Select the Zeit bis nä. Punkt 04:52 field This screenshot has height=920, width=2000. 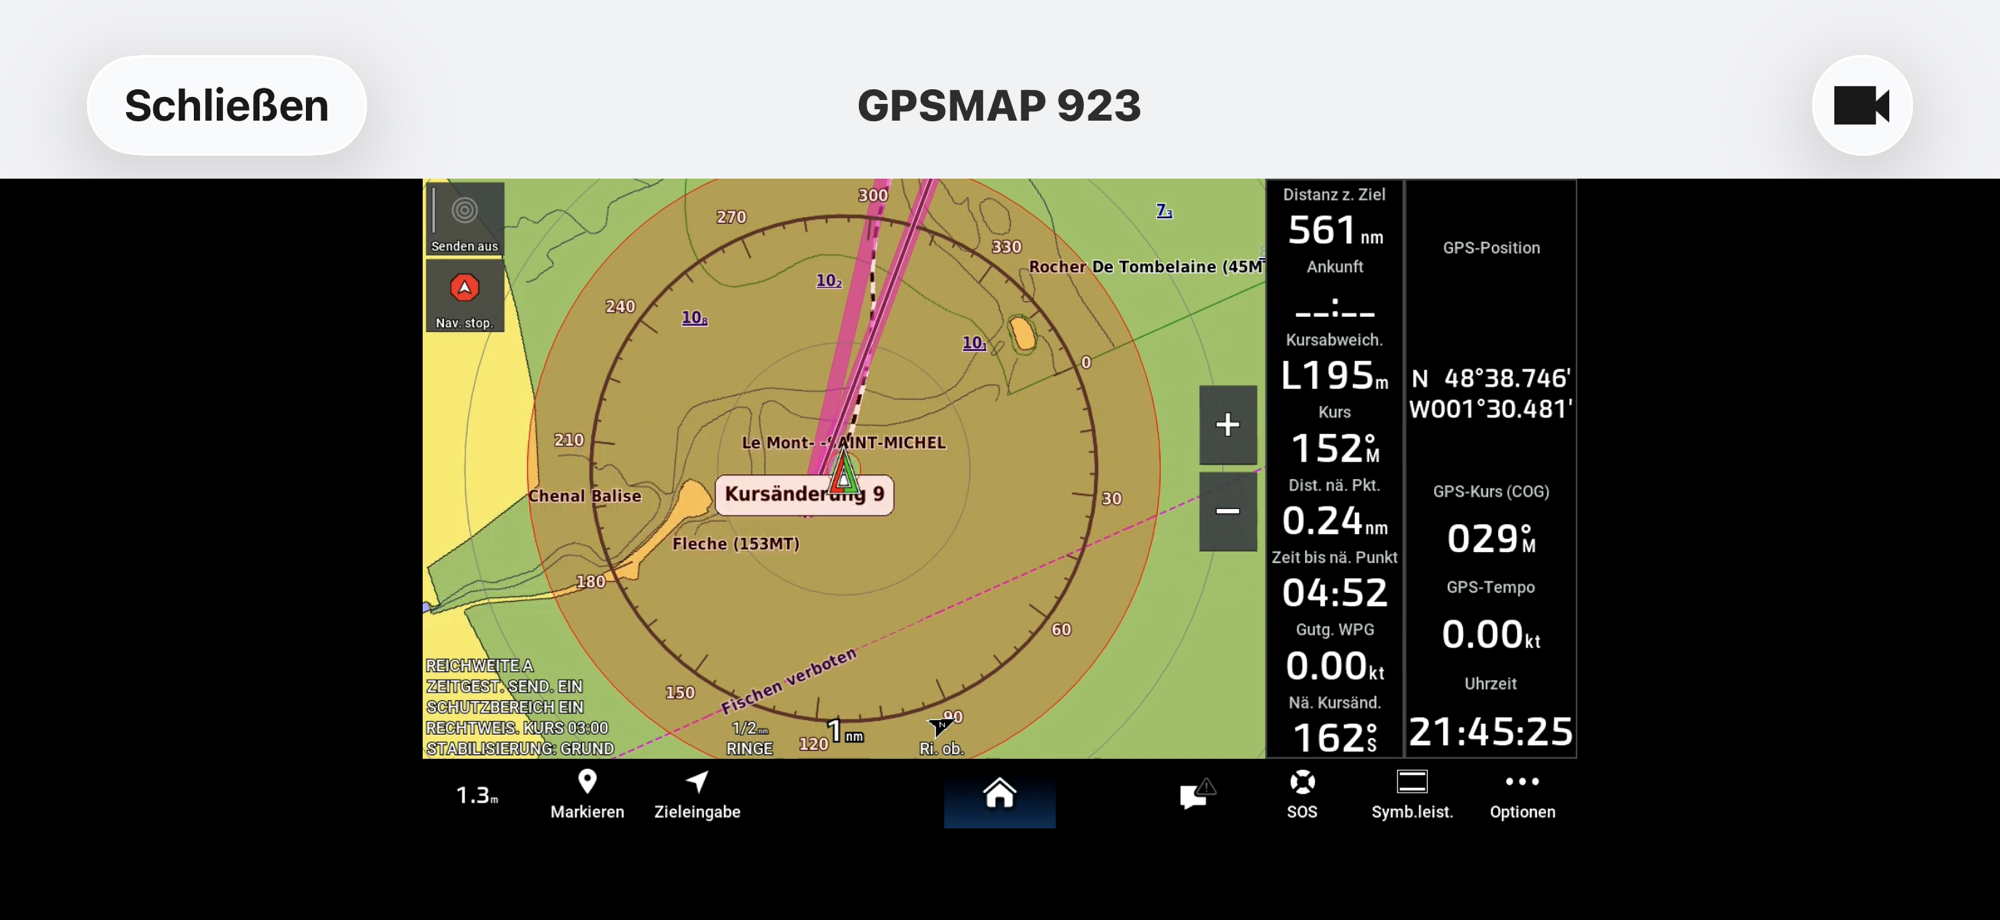pos(1335,580)
